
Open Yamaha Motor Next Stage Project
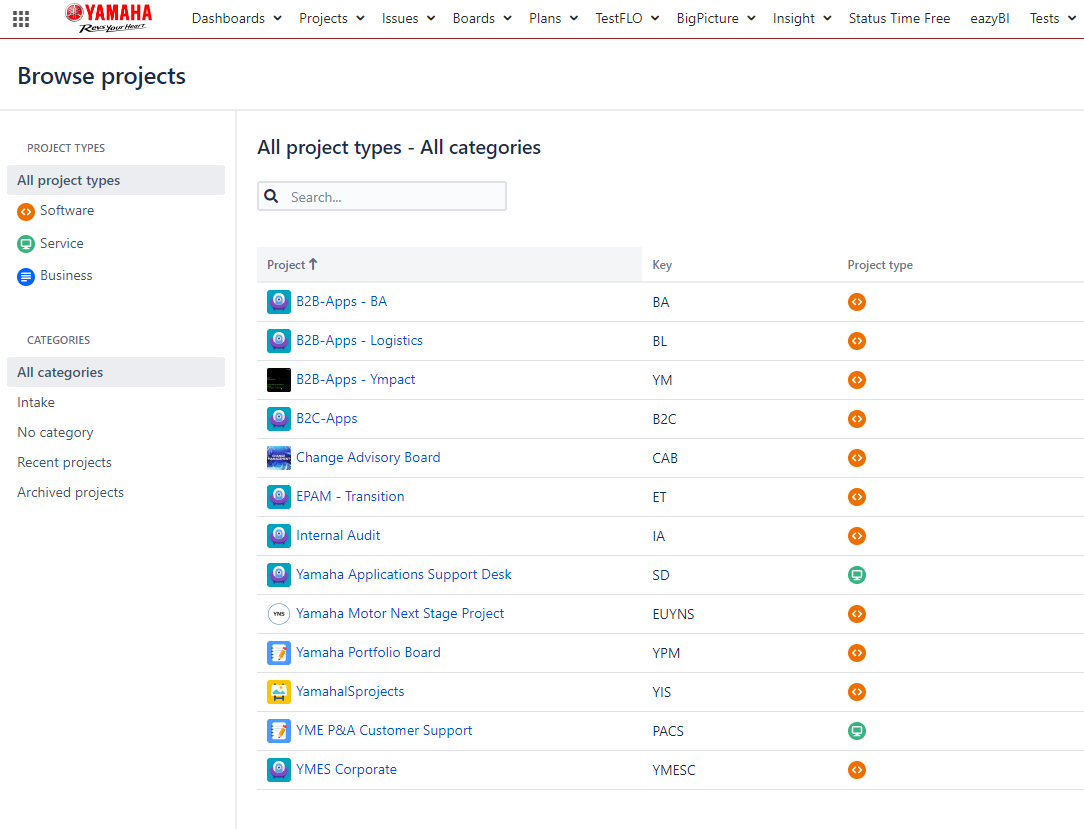400,614
